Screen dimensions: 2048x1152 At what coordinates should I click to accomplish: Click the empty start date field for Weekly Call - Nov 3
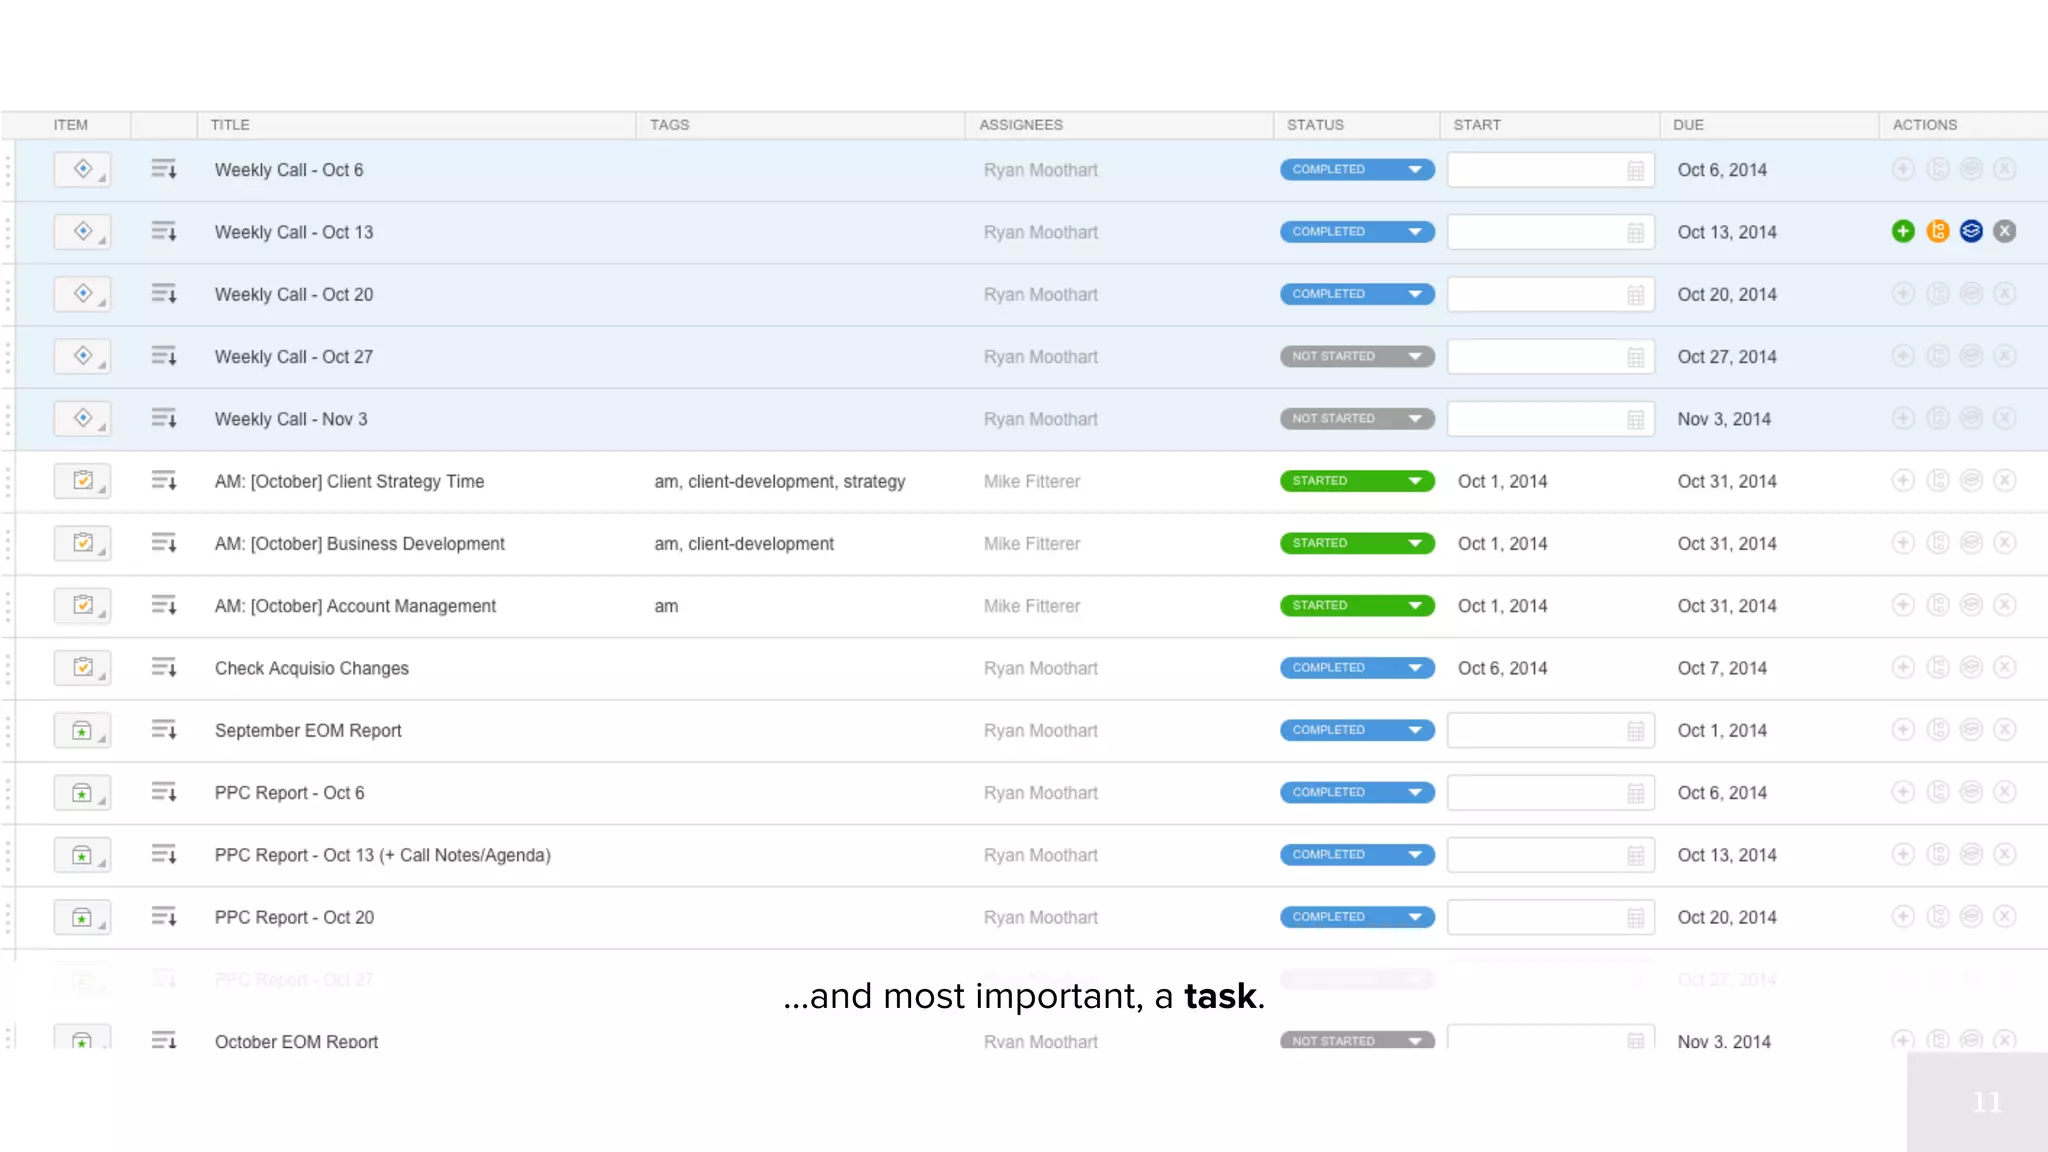(x=1550, y=419)
